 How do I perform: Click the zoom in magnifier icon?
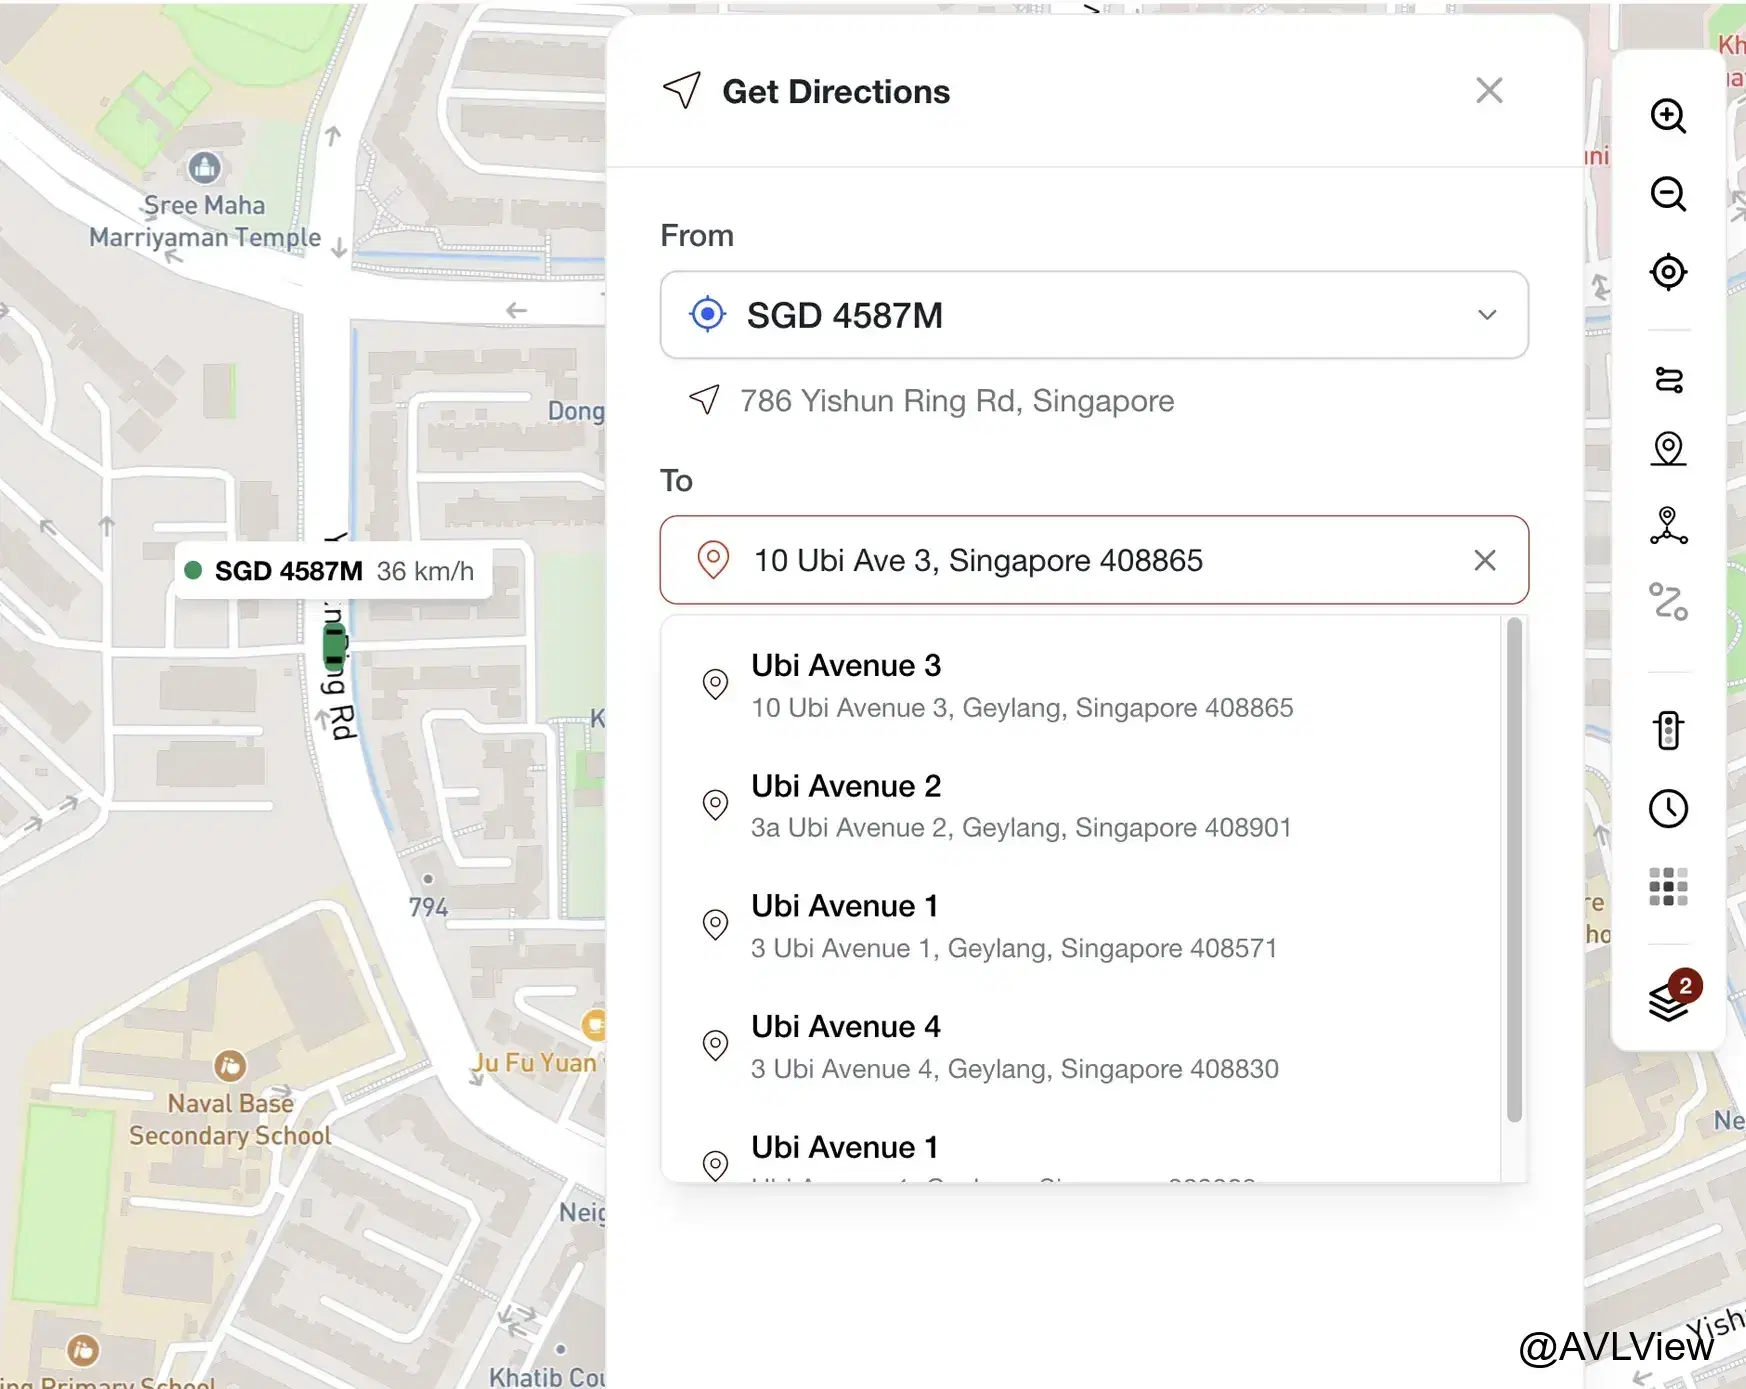tap(1668, 115)
